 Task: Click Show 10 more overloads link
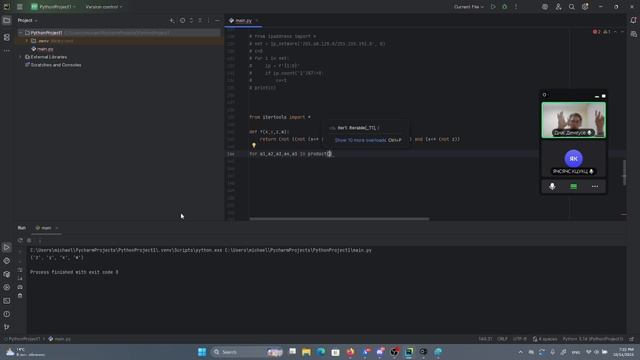coord(360,140)
